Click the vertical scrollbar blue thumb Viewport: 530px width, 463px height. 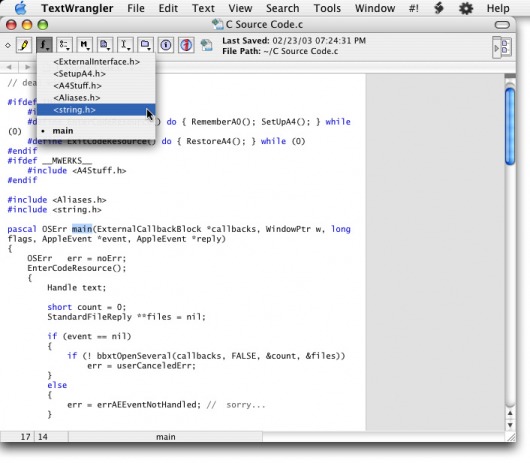coord(510,126)
